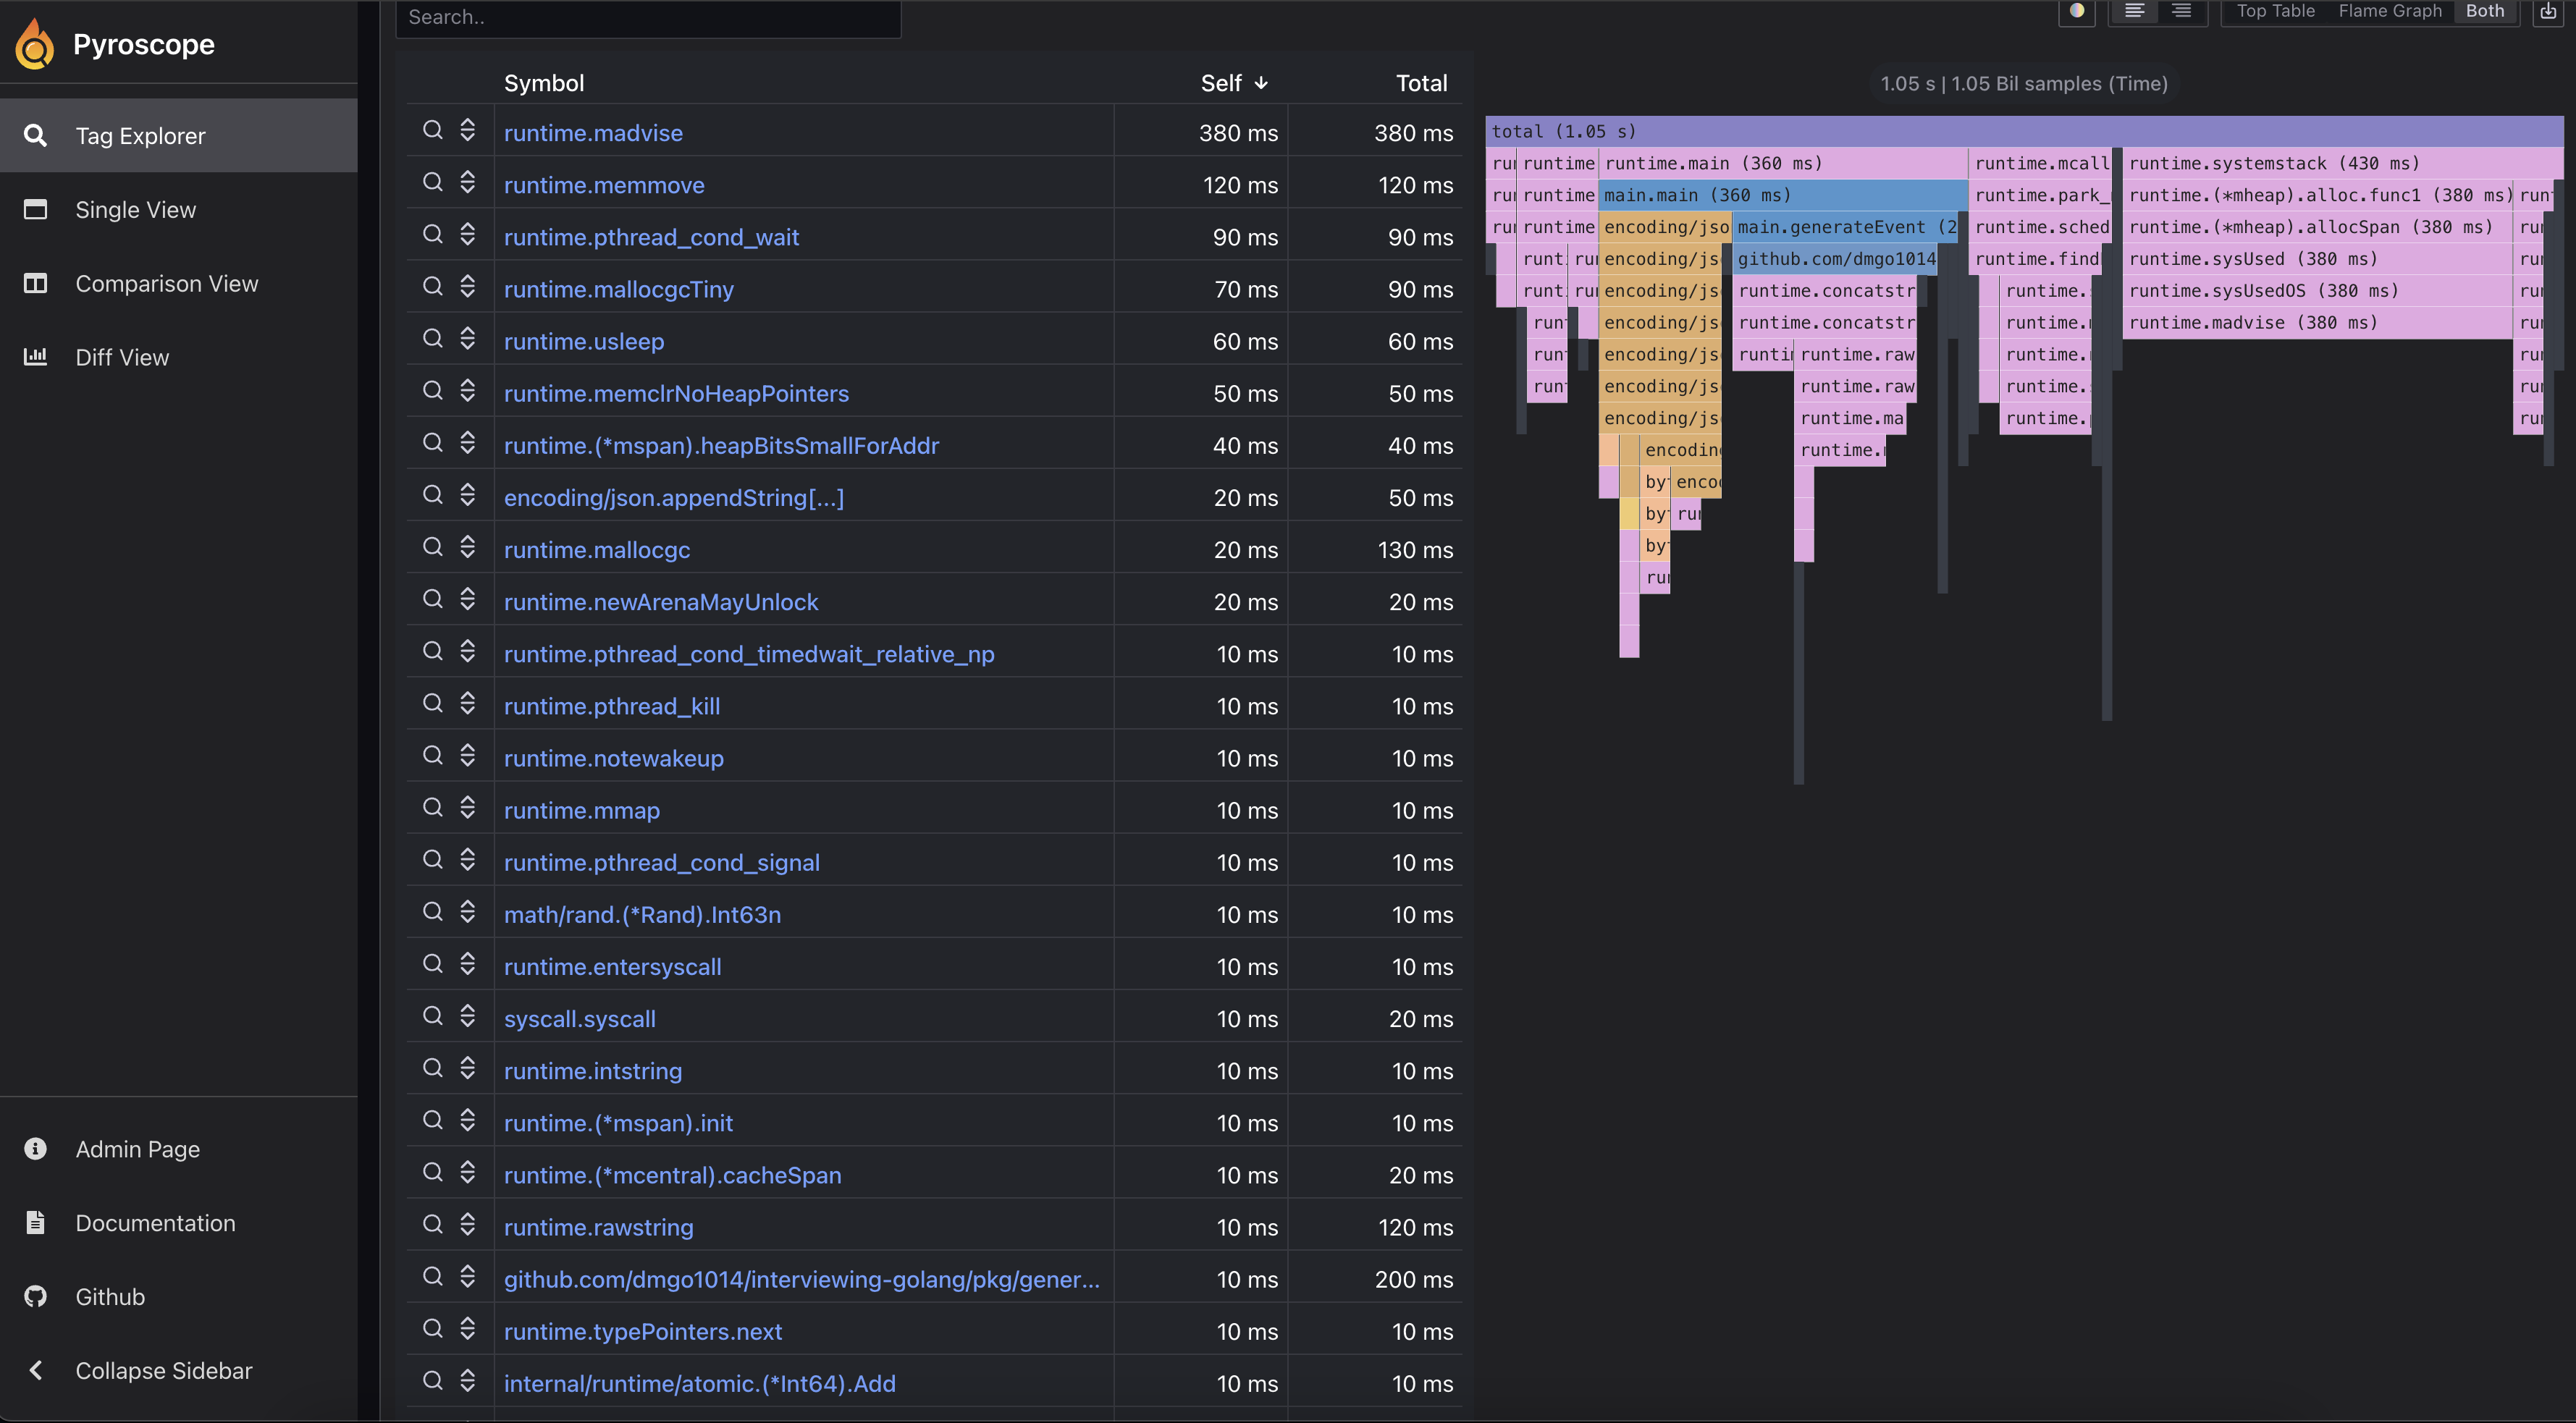Image resolution: width=2576 pixels, height=1423 pixels.
Task: Open the flame graph color palette picker
Action: pyautogui.click(x=2077, y=12)
